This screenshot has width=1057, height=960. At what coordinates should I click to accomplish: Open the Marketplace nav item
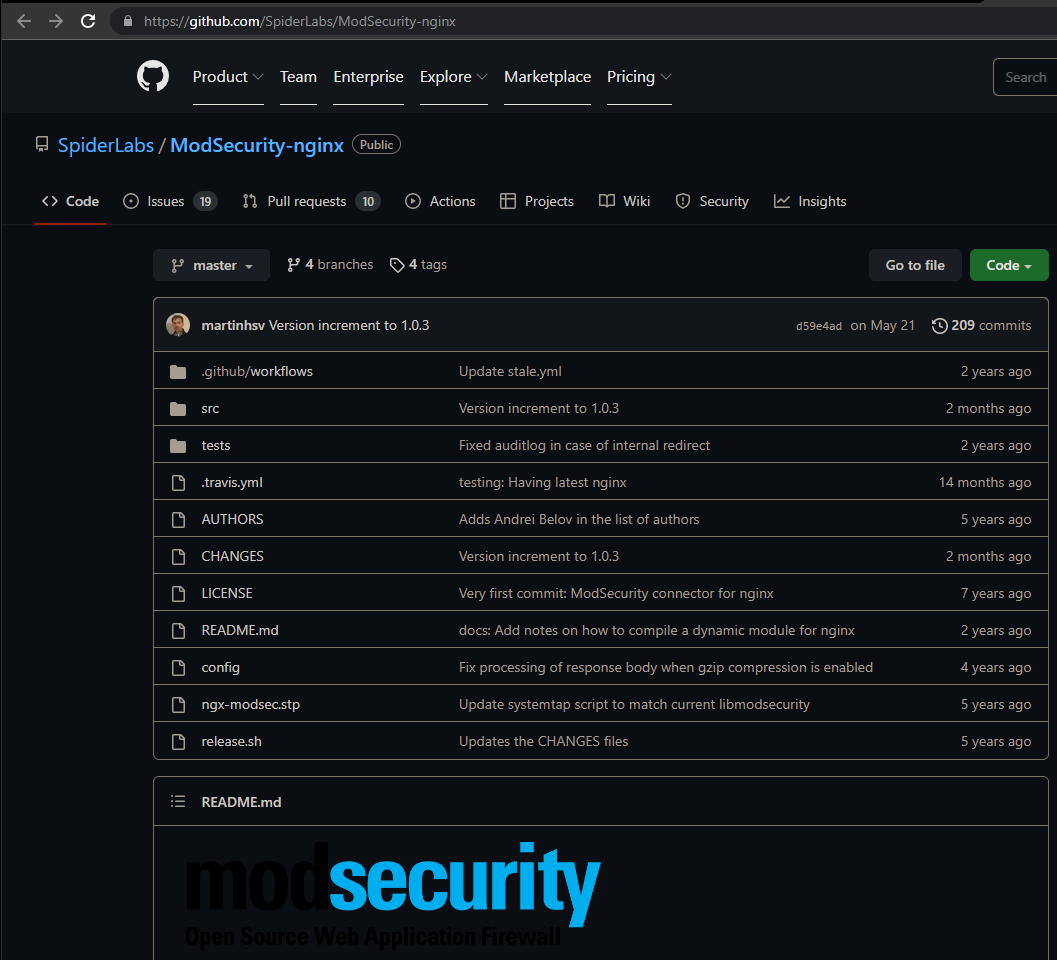pyautogui.click(x=547, y=77)
